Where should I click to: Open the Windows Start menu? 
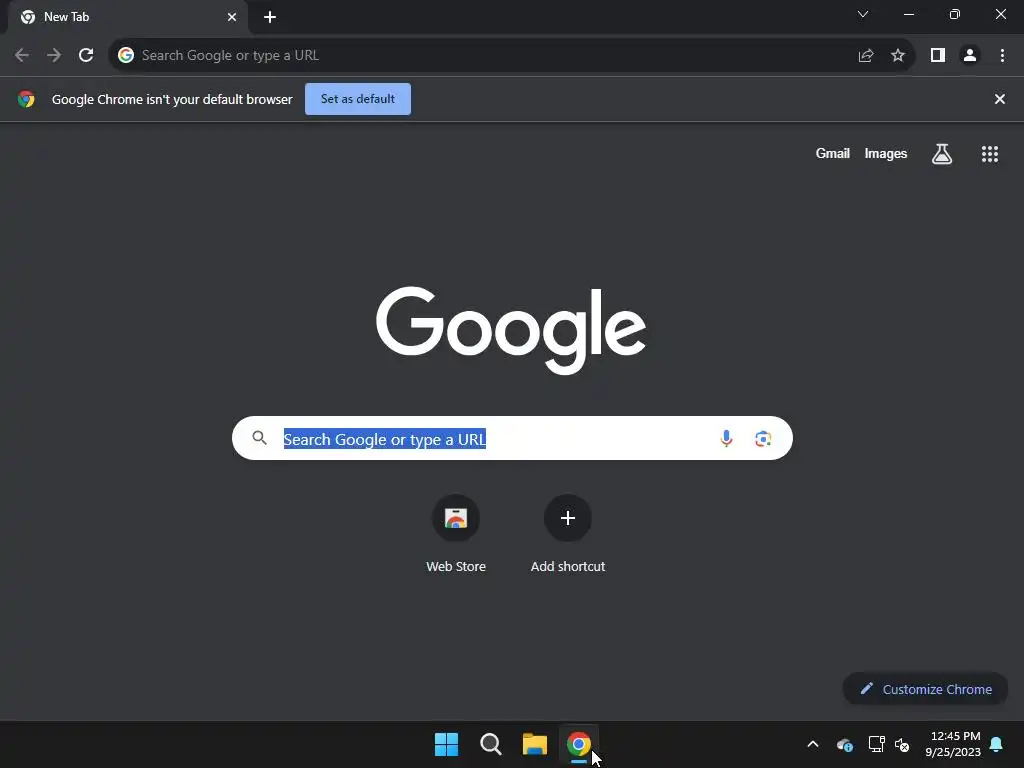[x=447, y=744]
